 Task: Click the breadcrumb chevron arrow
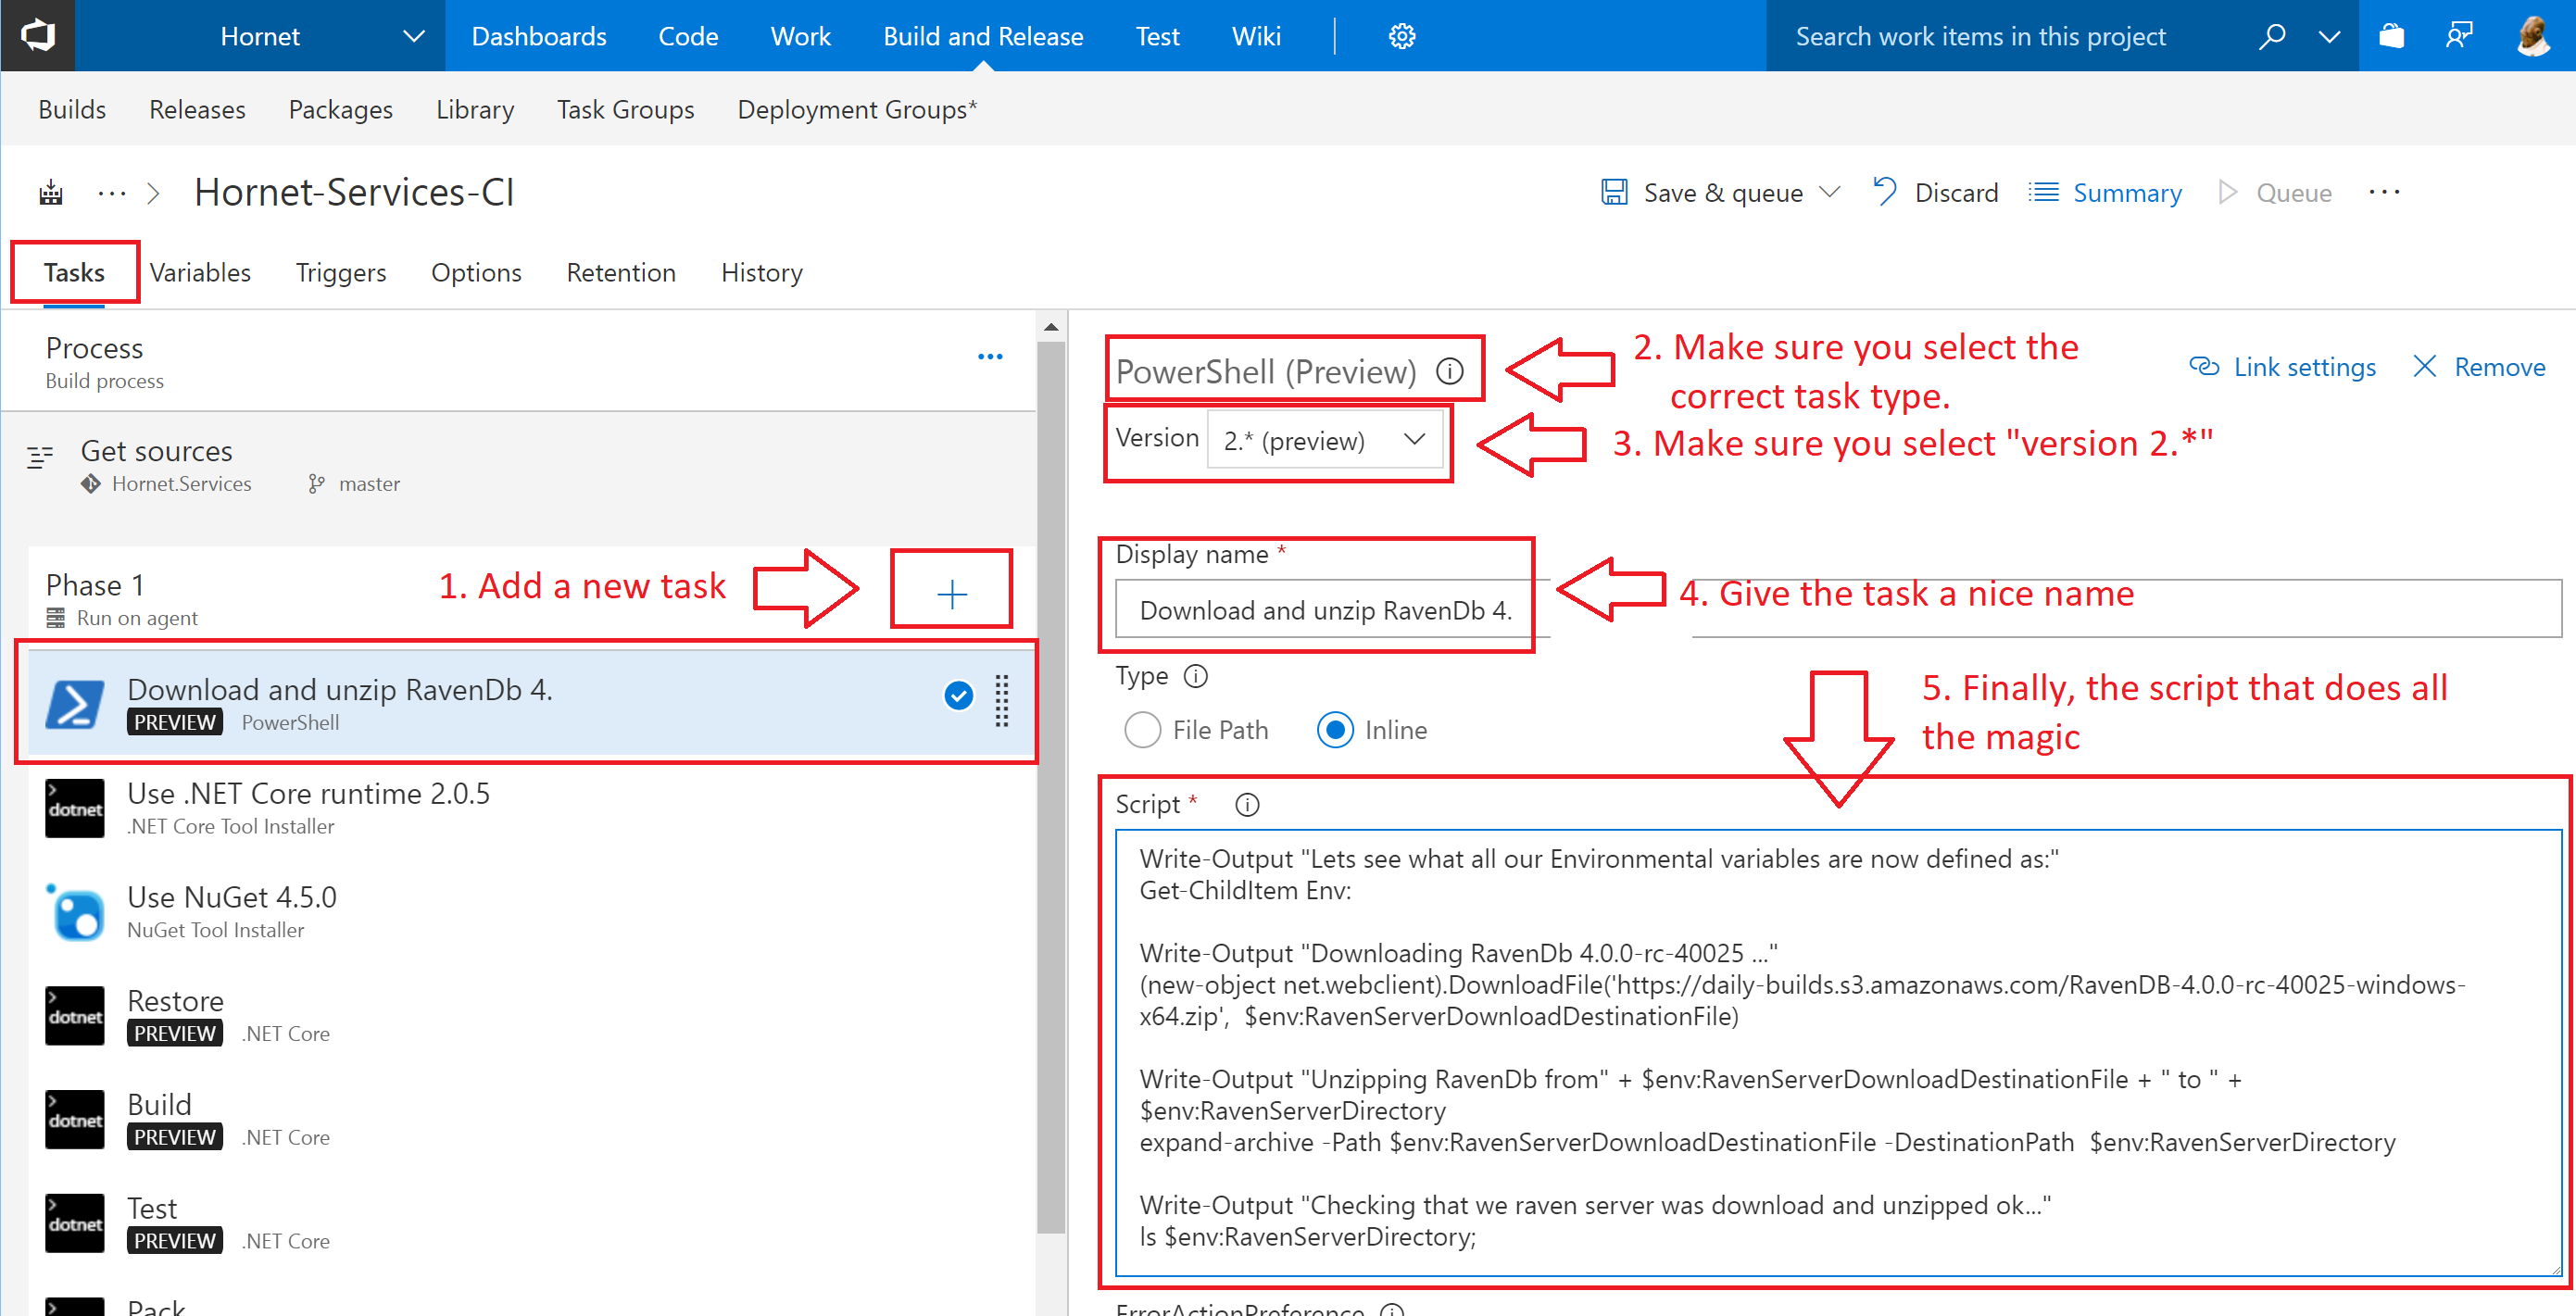click(153, 192)
